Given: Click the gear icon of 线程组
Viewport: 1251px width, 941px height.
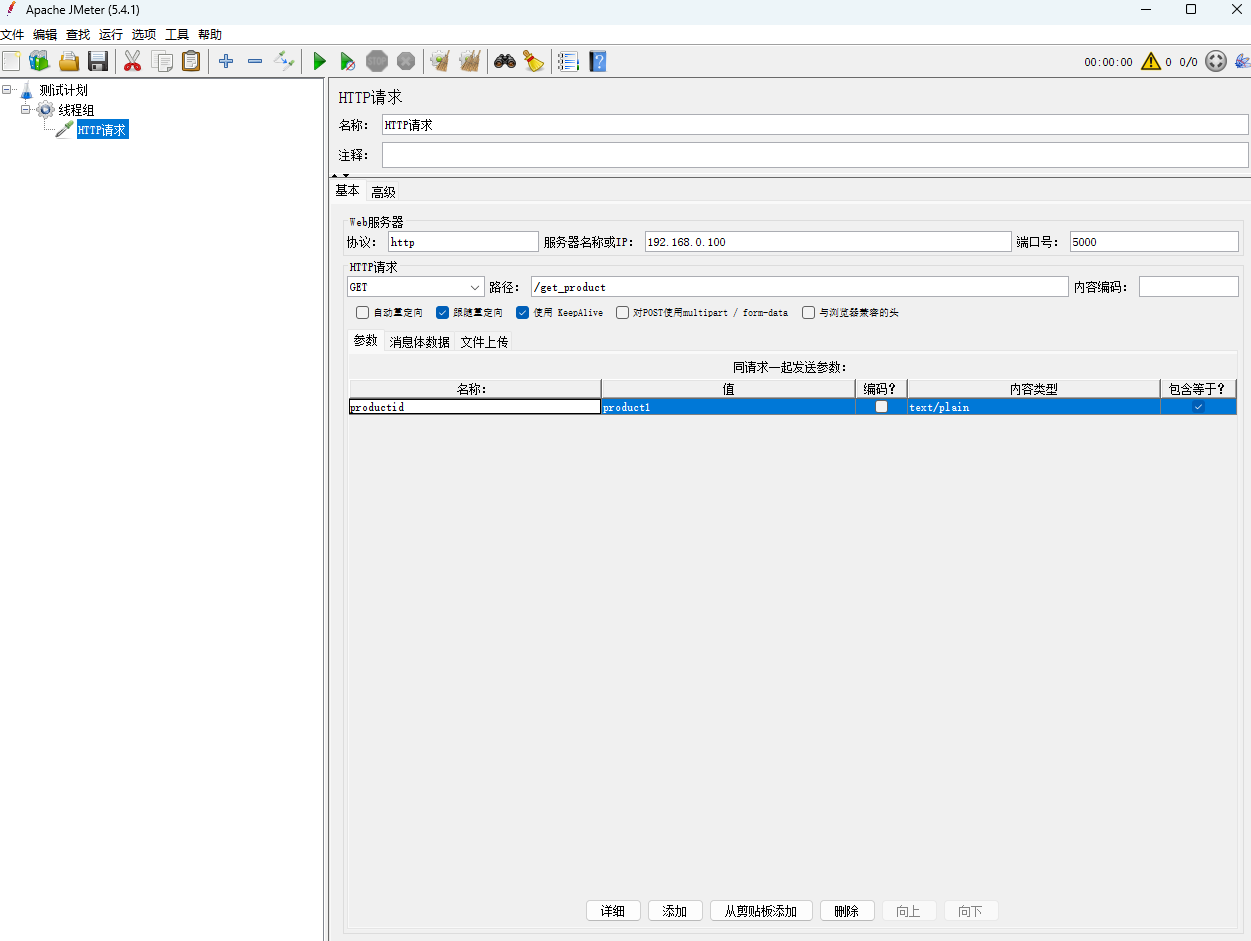Looking at the screenshot, I should pos(46,110).
